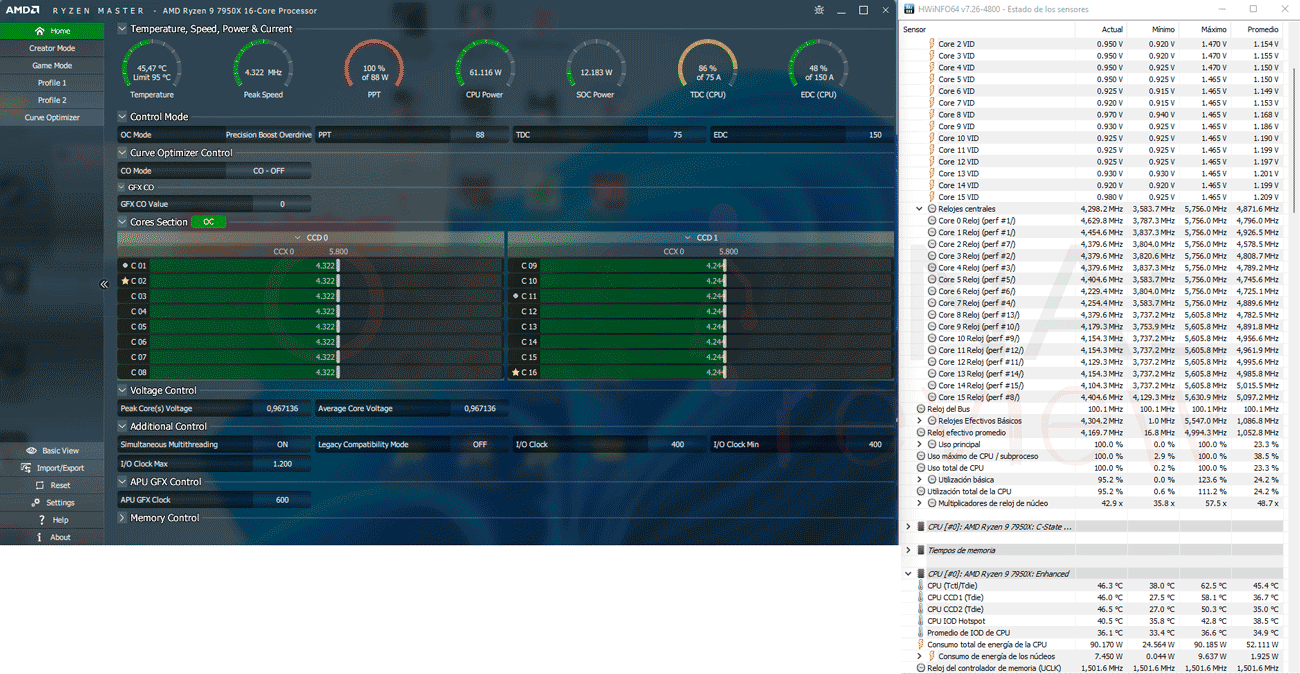
Task: Collapse the Ryzen Master sidebar with double-chevron
Action: point(104,285)
